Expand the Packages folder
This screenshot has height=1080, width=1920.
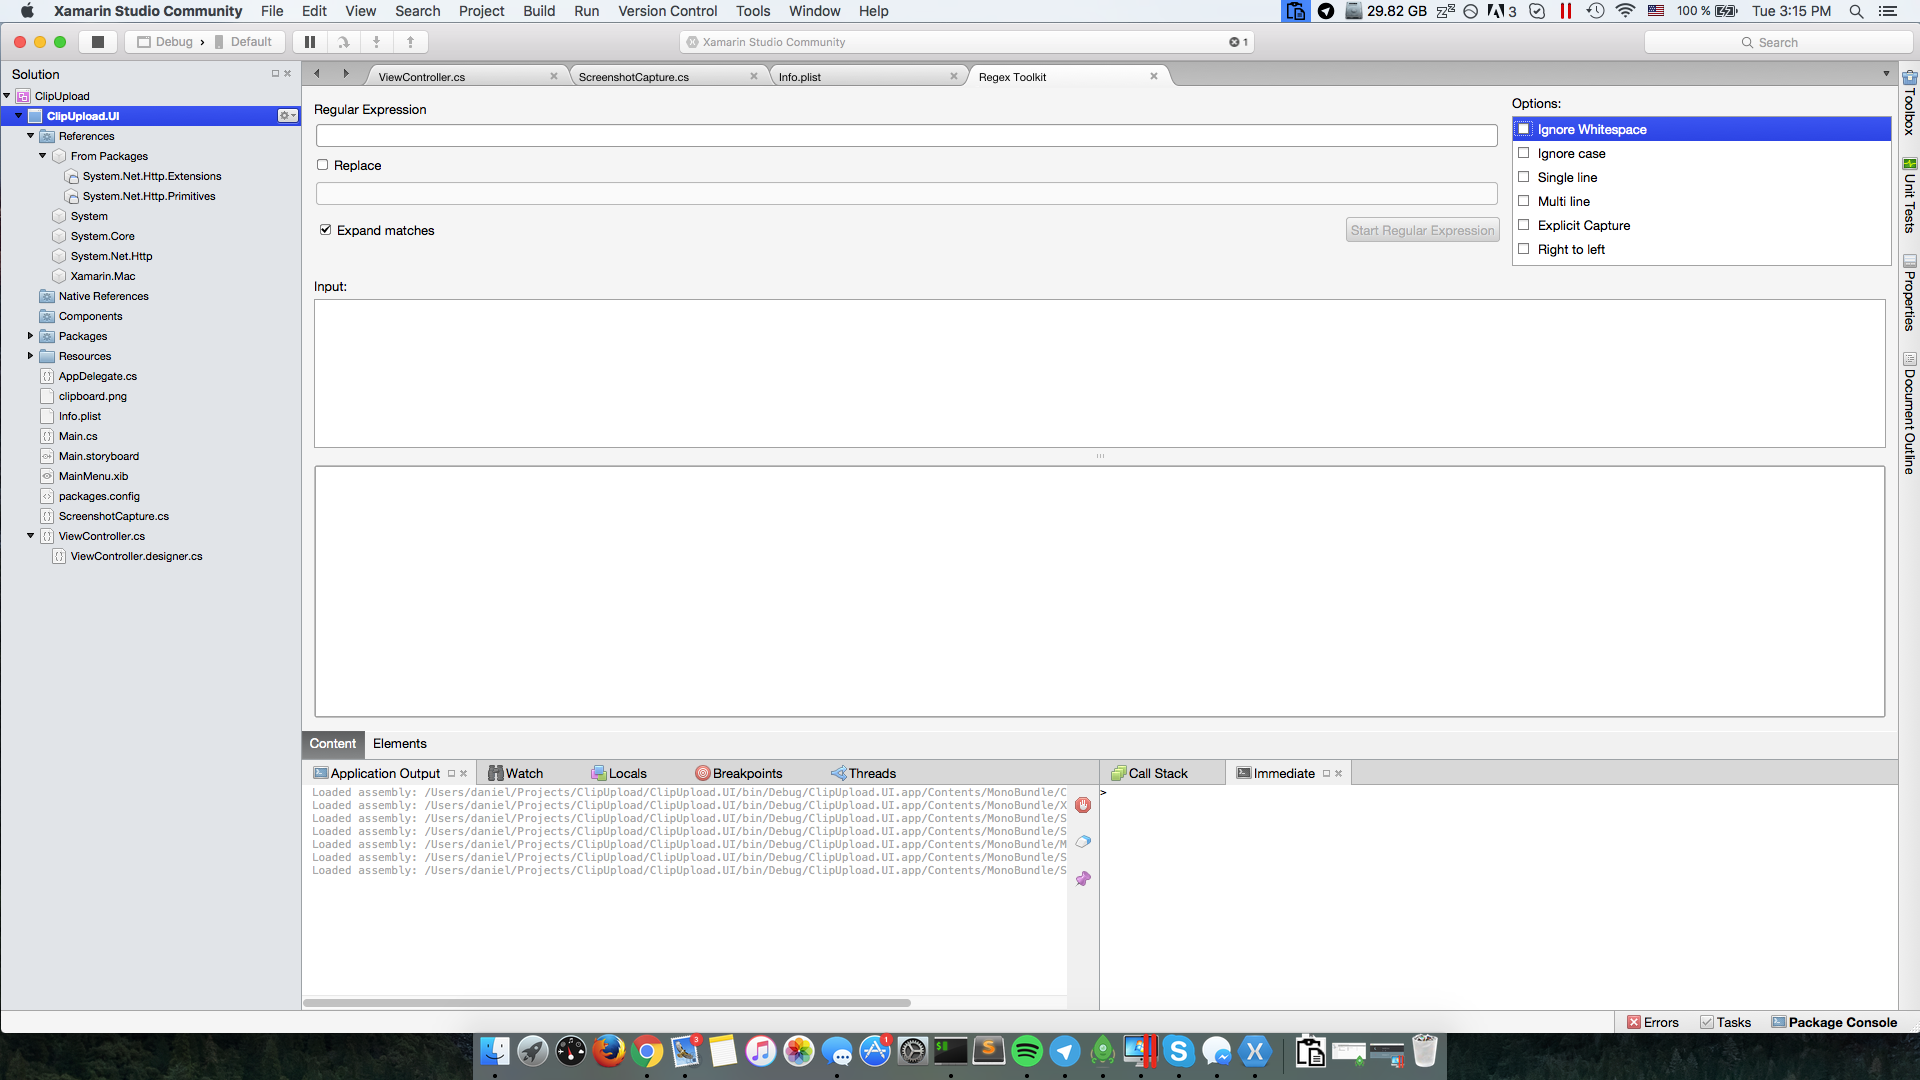(x=31, y=336)
